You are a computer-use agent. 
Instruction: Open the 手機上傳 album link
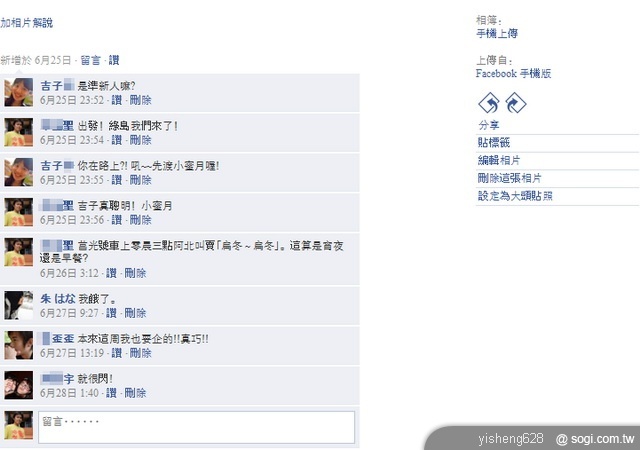click(x=497, y=33)
